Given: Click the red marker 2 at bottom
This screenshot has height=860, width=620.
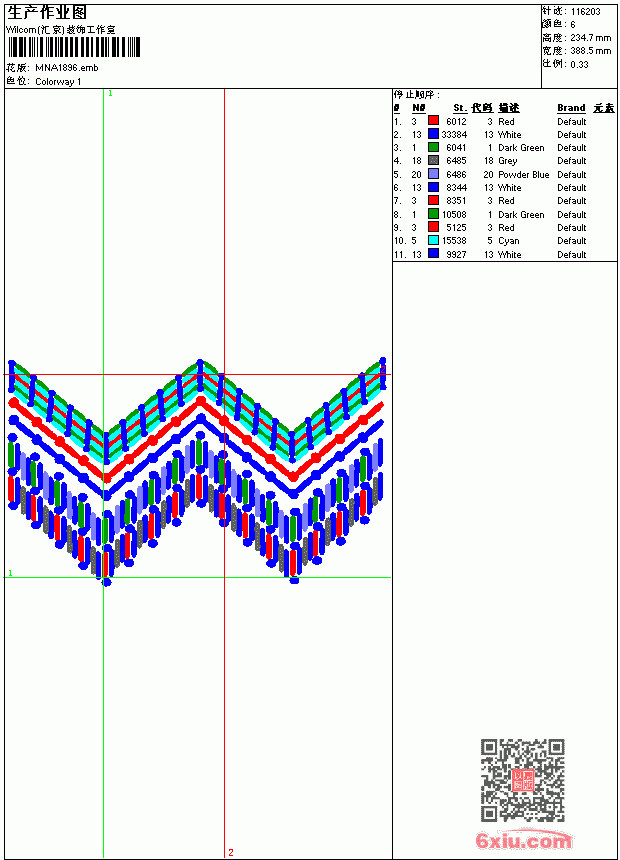Looking at the screenshot, I should coord(231,852).
